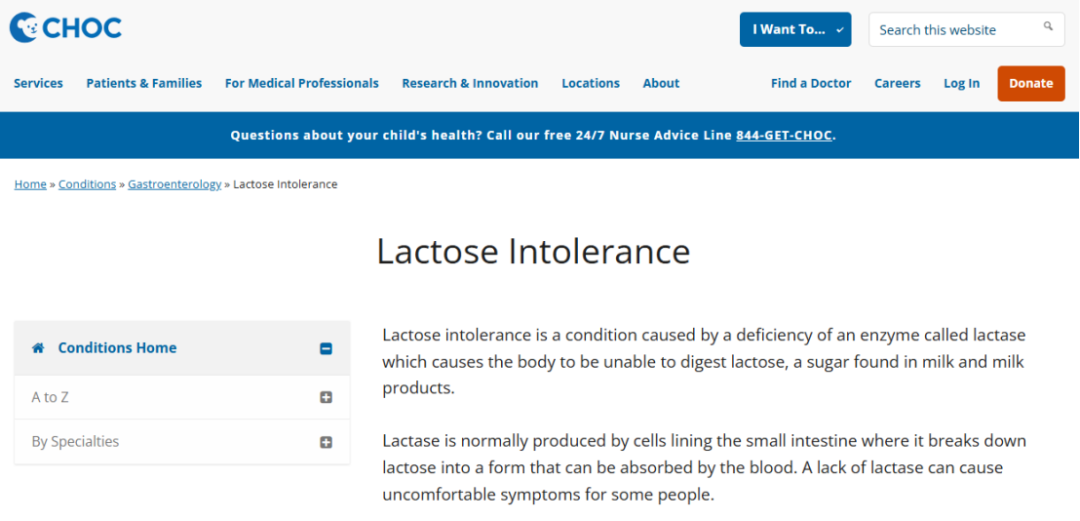Open the About menu

point(661,83)
